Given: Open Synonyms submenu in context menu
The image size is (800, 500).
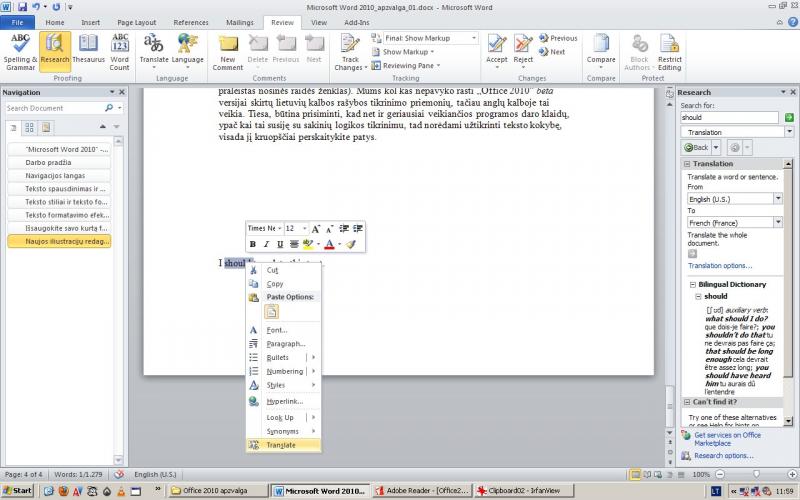Looking at the screenshot, I should point(283,432).
